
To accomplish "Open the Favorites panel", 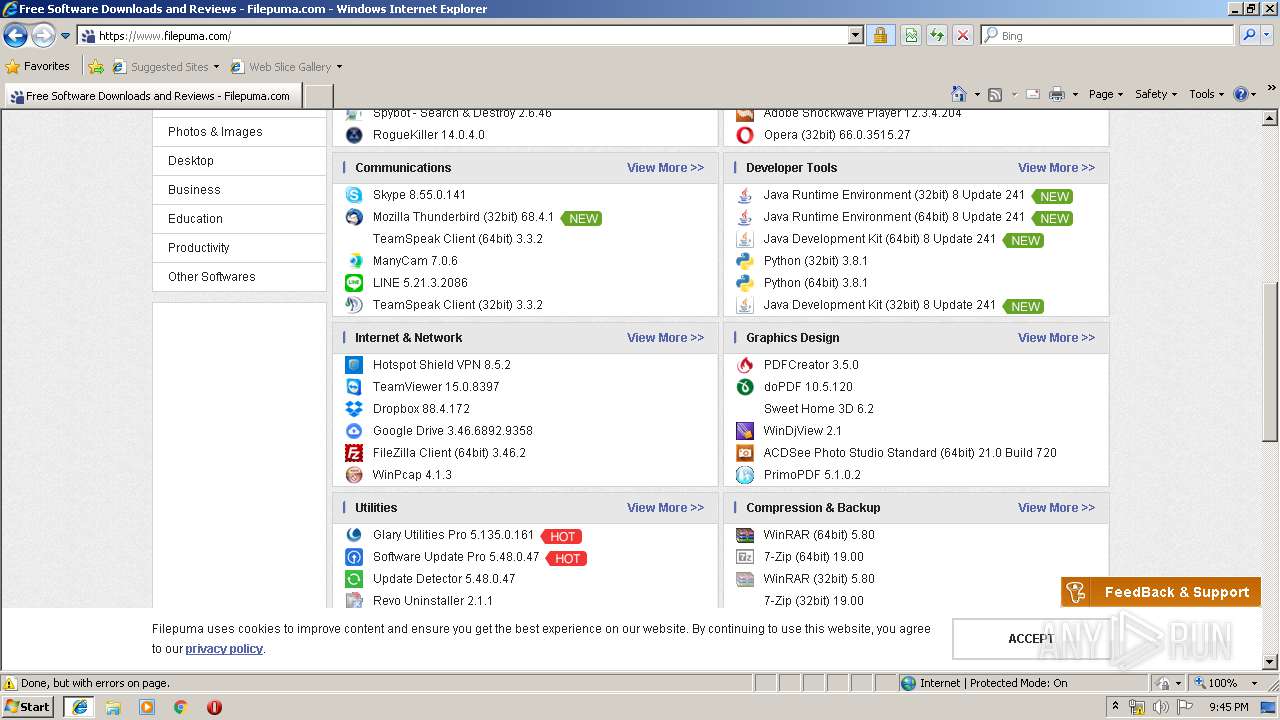I will tap(38, 67).
